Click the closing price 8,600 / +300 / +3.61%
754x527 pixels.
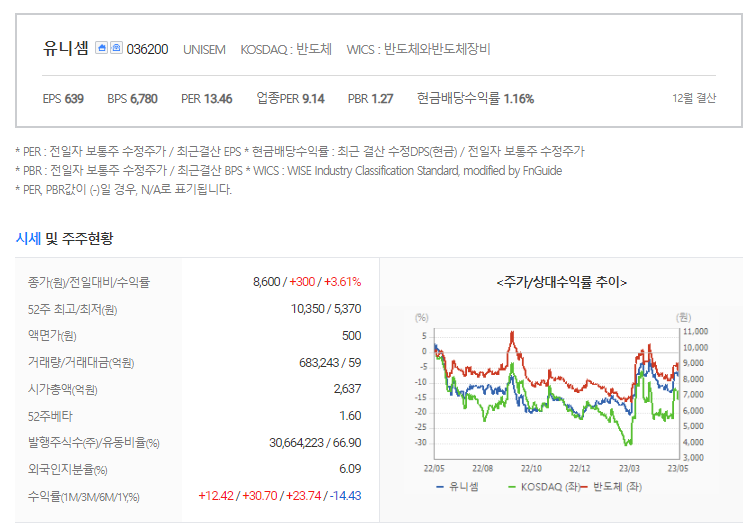pos(307,282)
